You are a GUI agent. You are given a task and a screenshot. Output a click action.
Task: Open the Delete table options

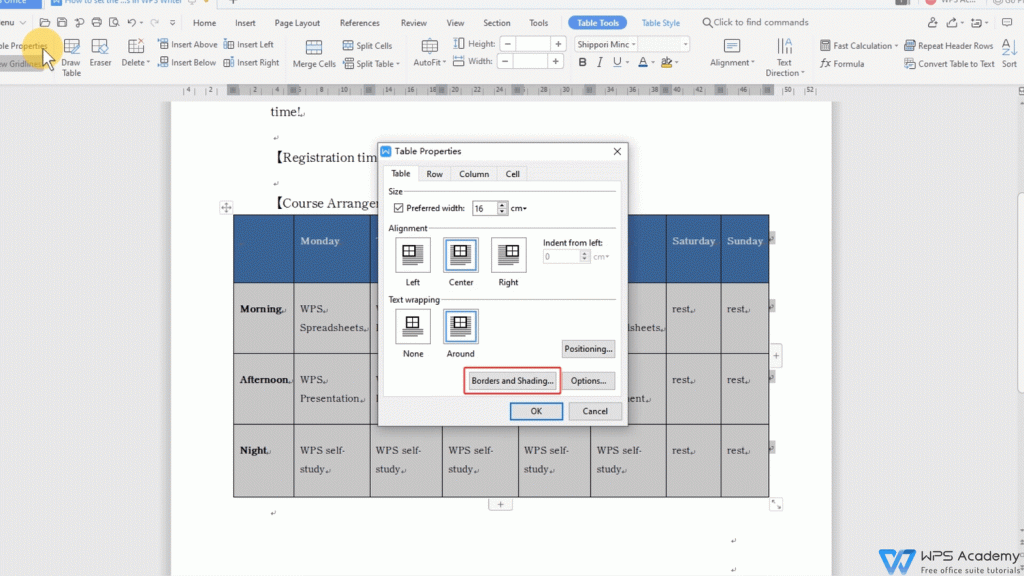[135, 52]
